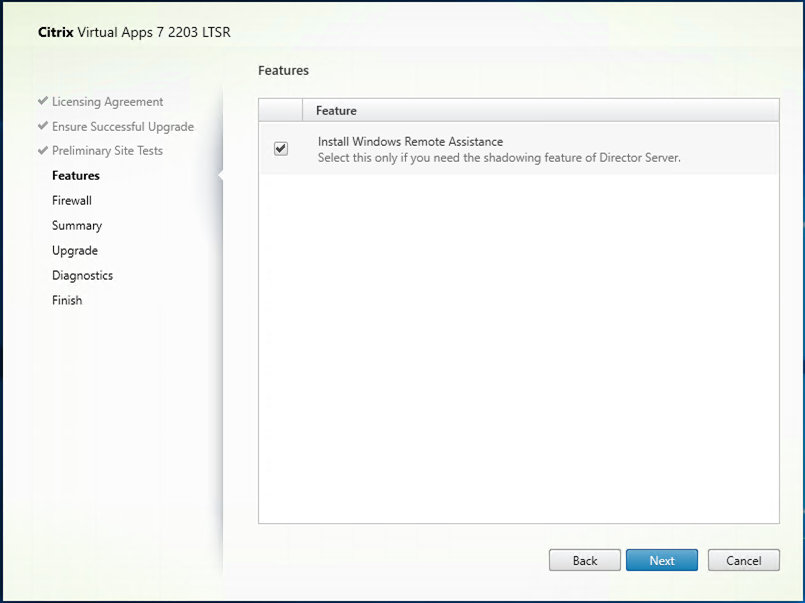805x603 pixels.
Task: Select the Finish step
Action: tap(67, 300)
